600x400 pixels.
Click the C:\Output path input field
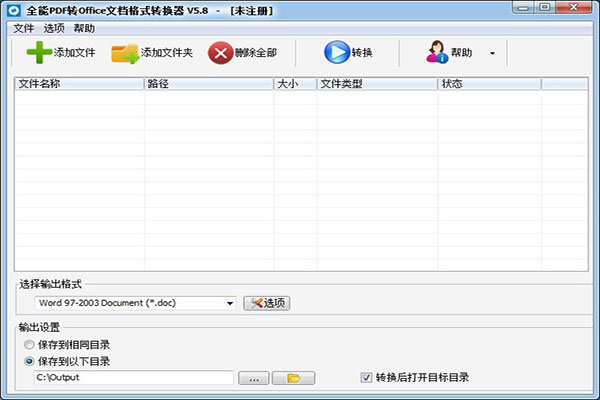pyautogui.click(x=134, y=377)
